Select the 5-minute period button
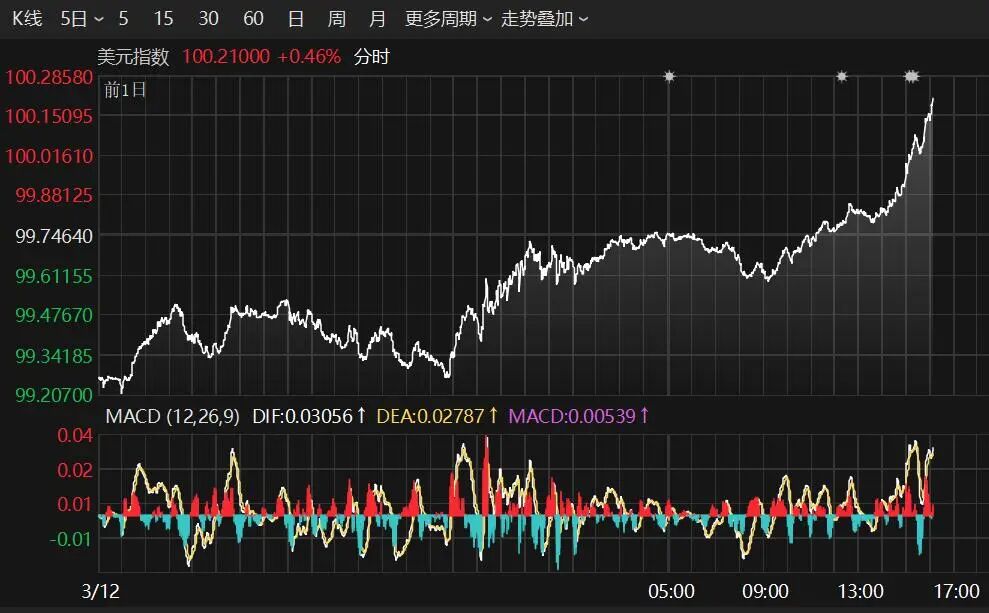 coord(122,18)
